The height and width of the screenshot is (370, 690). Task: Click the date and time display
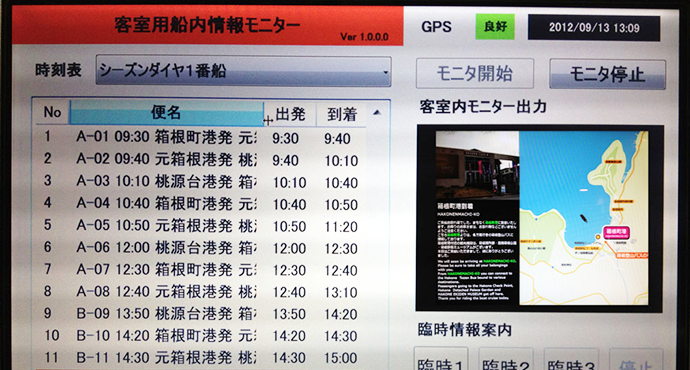(594, 28)
